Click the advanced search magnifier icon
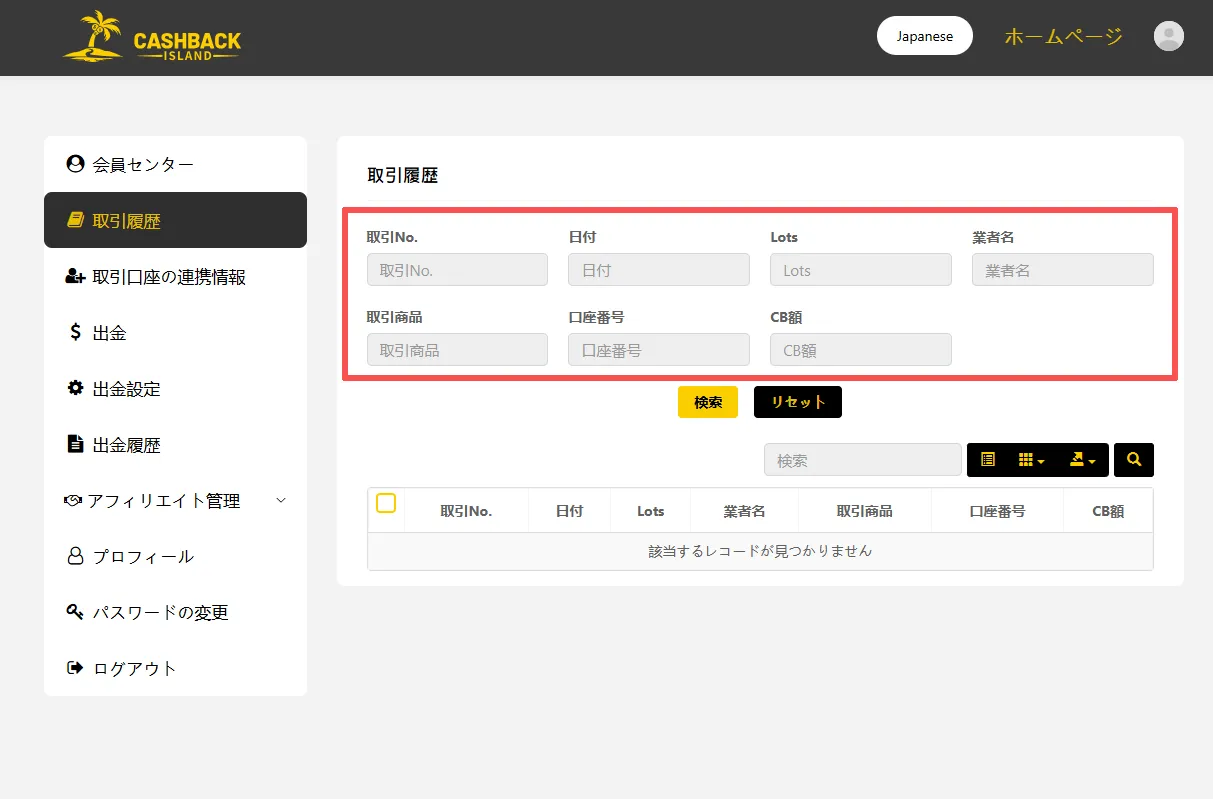The image size is (1213, 799). (1133, 460)
